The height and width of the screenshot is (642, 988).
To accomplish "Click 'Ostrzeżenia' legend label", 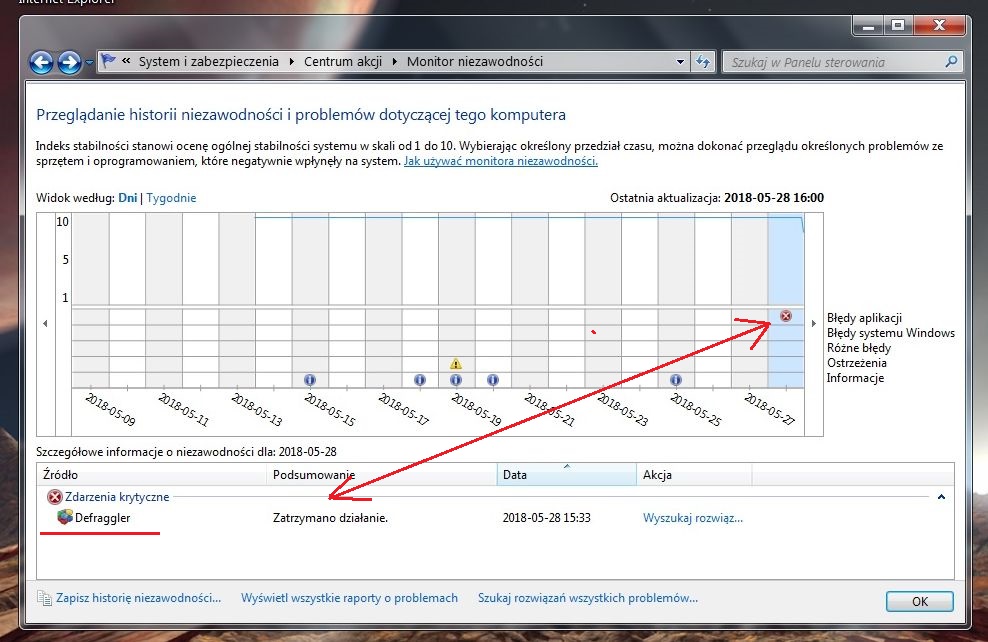I will click(856, 363).
